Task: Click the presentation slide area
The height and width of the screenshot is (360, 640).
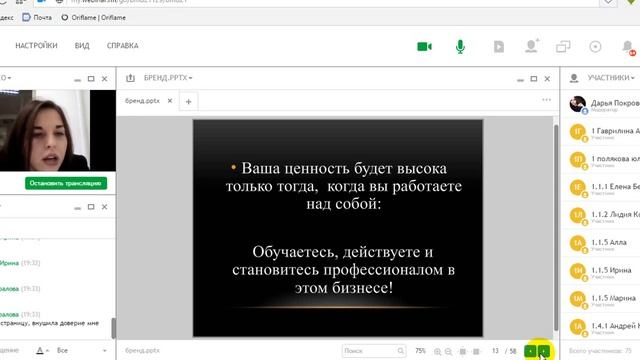Action: pyautogui.click(x=338, y=228)
